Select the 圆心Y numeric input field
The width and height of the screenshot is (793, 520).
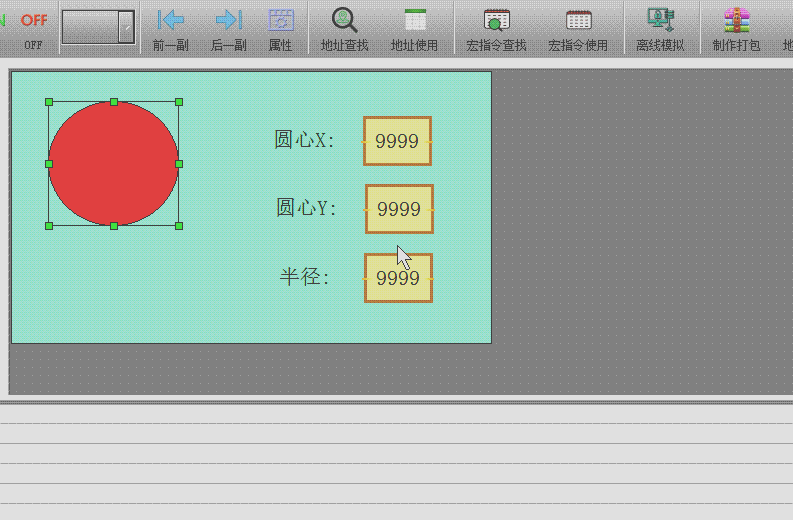pos(399,209)
